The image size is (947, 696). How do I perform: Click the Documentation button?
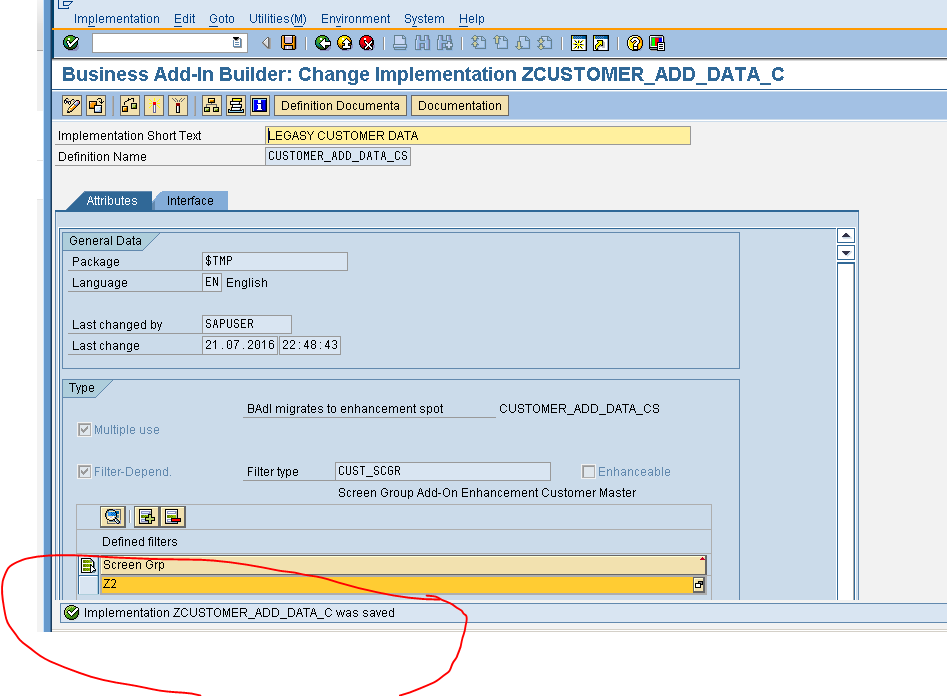point(459,105)
